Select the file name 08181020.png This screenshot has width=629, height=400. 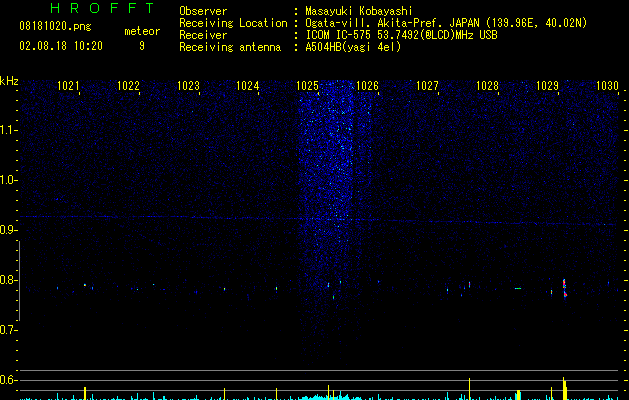click(55, 27)
